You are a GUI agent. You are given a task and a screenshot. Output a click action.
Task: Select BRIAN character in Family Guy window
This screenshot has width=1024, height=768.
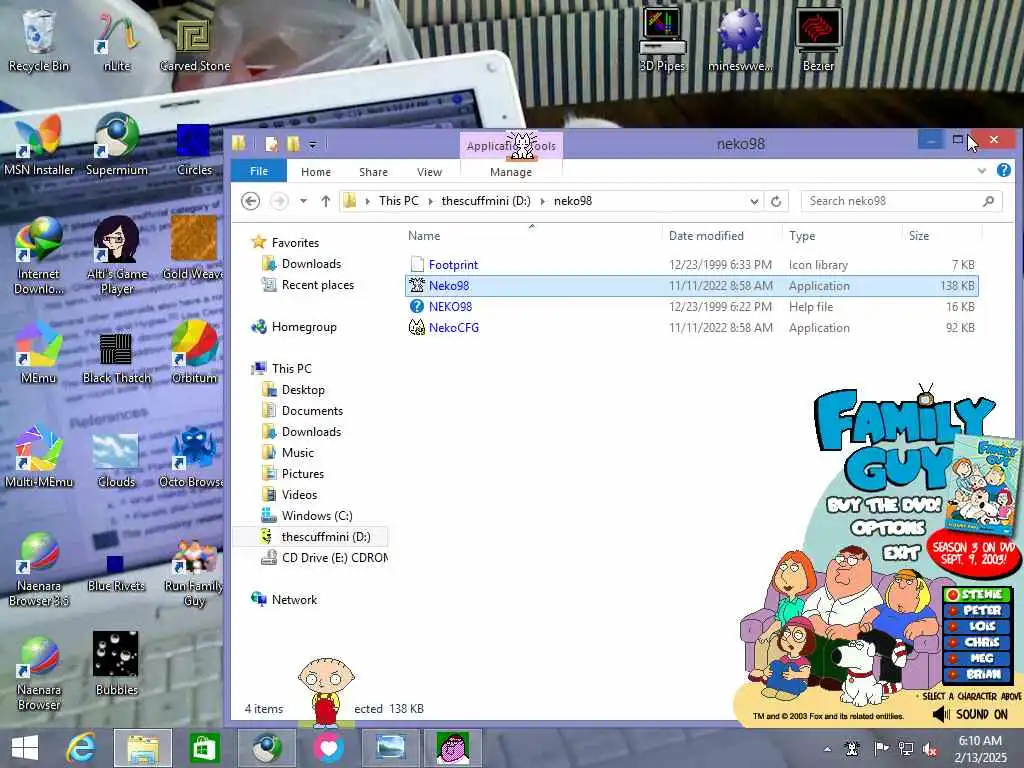tap(978, 674)
